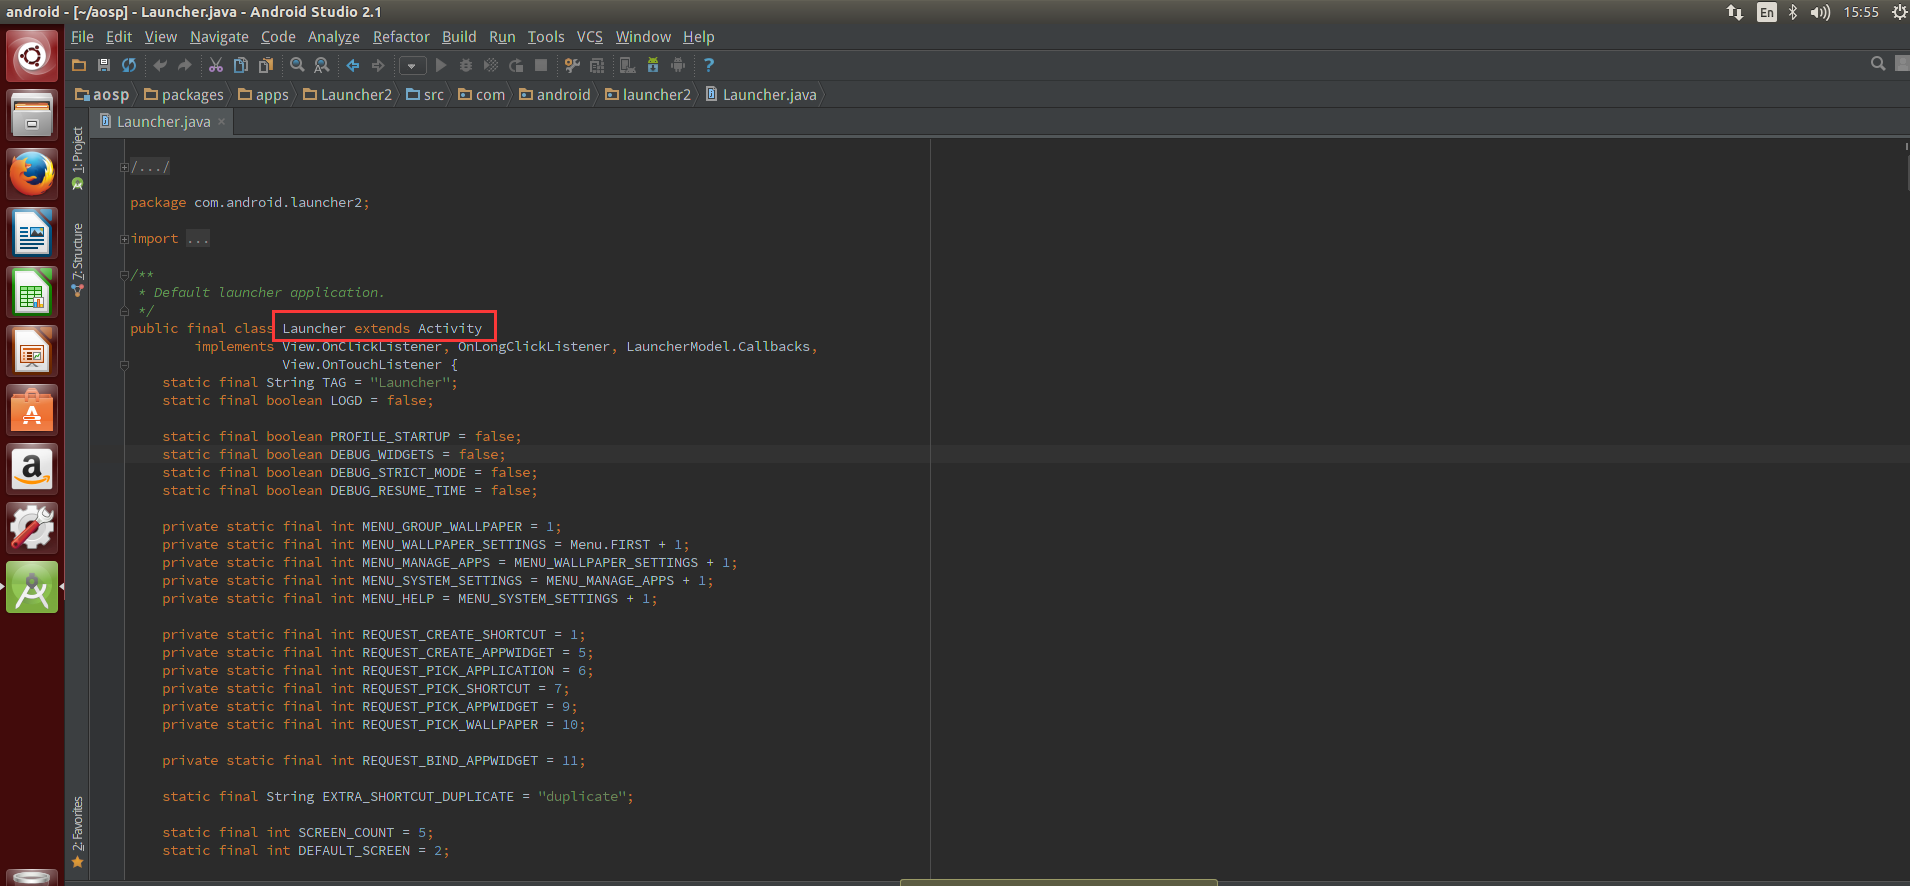Click the Paste clipboard icon

[x=265, y=65]
